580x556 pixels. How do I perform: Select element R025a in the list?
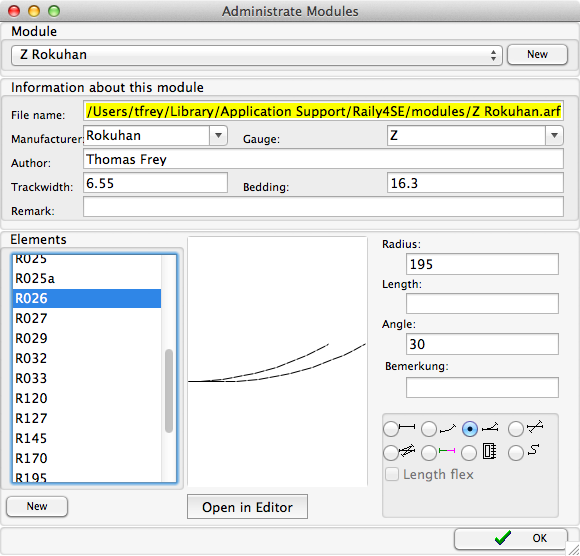click(87, 279)
